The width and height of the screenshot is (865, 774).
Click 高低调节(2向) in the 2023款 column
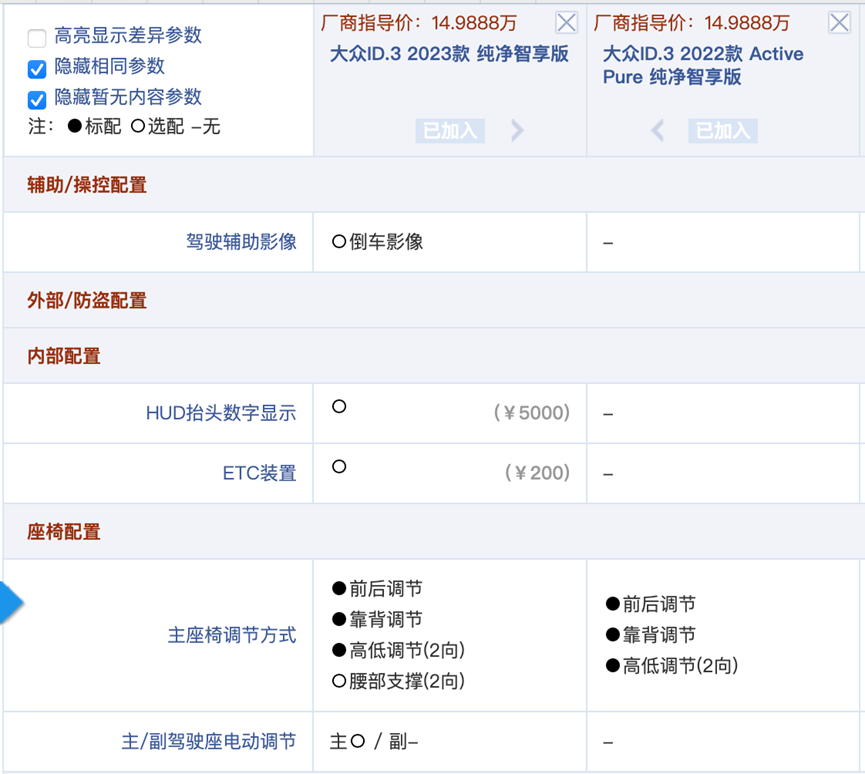pos(398,650)
